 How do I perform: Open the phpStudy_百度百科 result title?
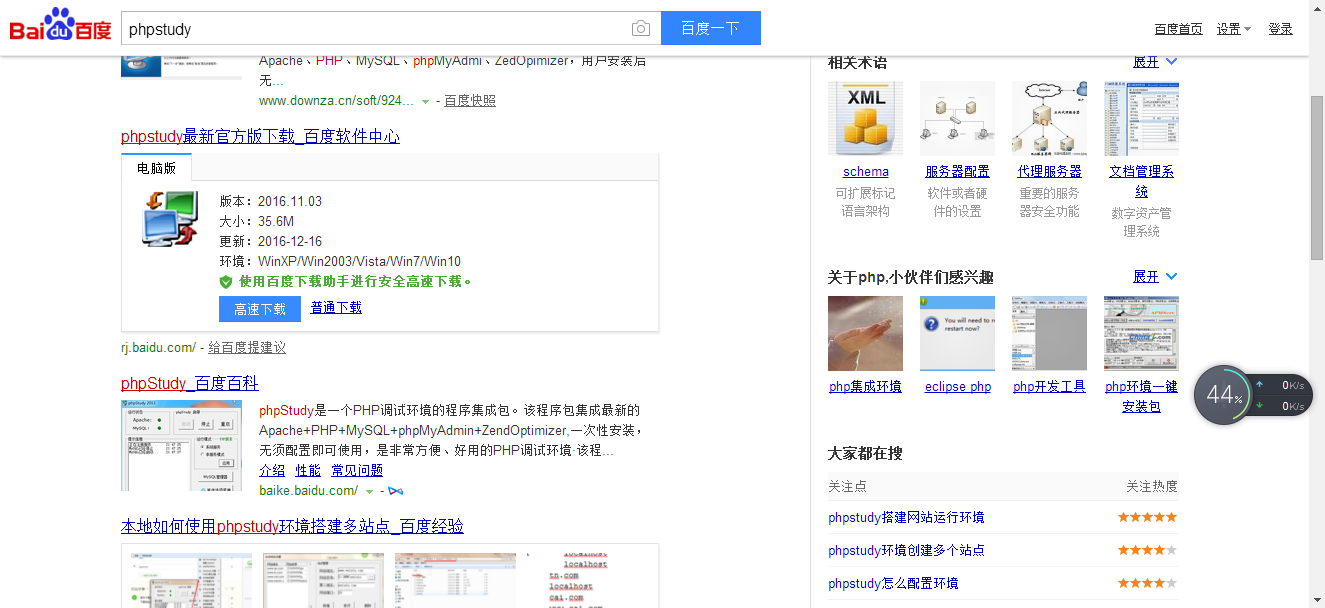190,384
